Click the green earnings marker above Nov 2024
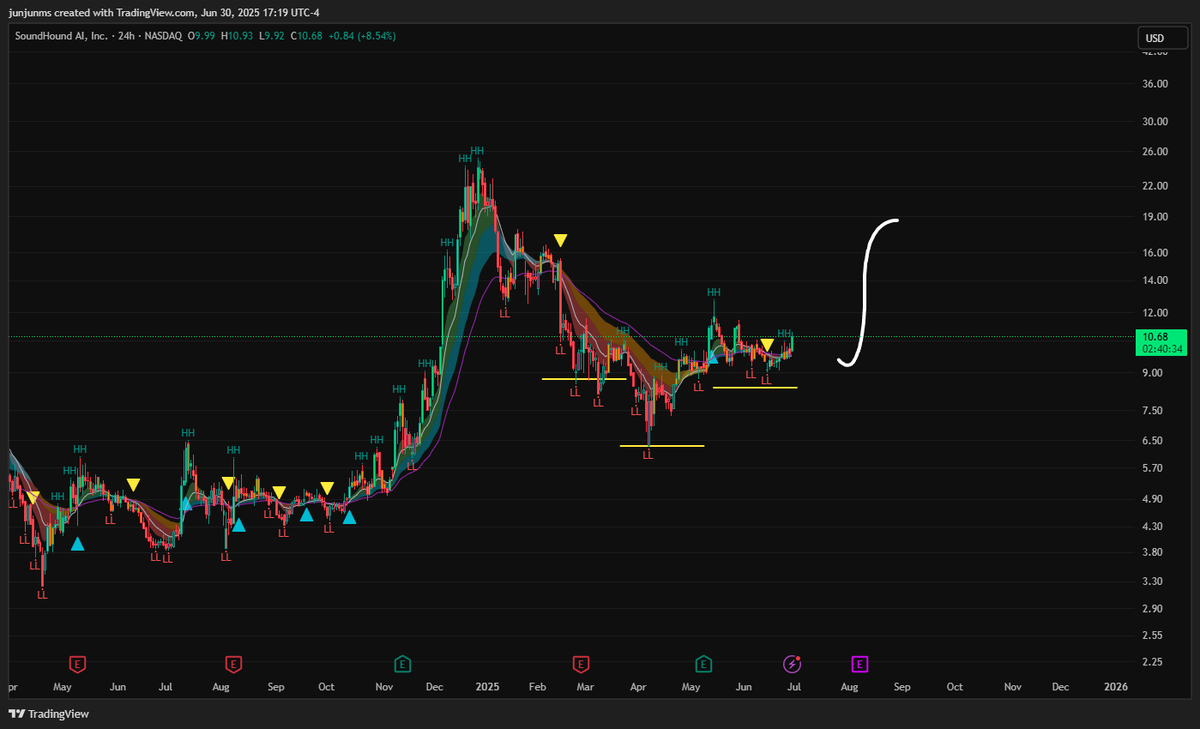The width and height of the screenshot is (1200, 729). [x=401, y=663]
